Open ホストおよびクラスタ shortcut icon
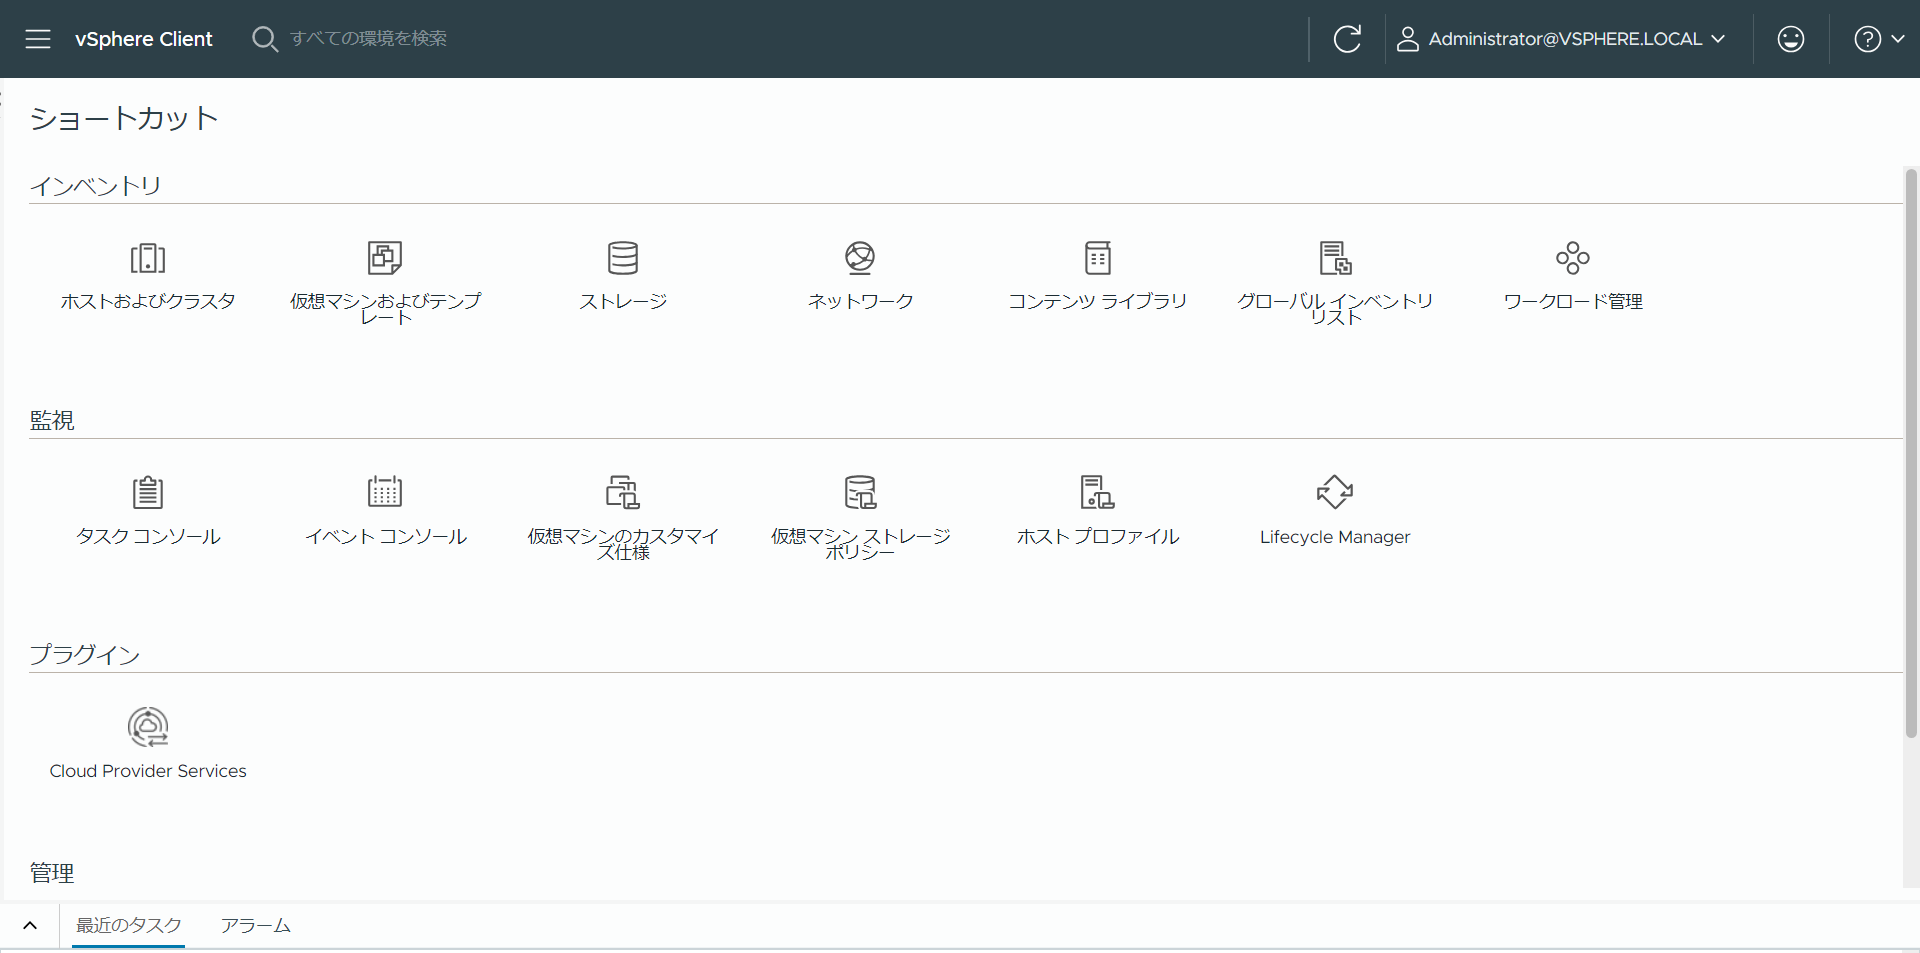The width and height of the screenshot is (1920, 953). click(148, 258)
